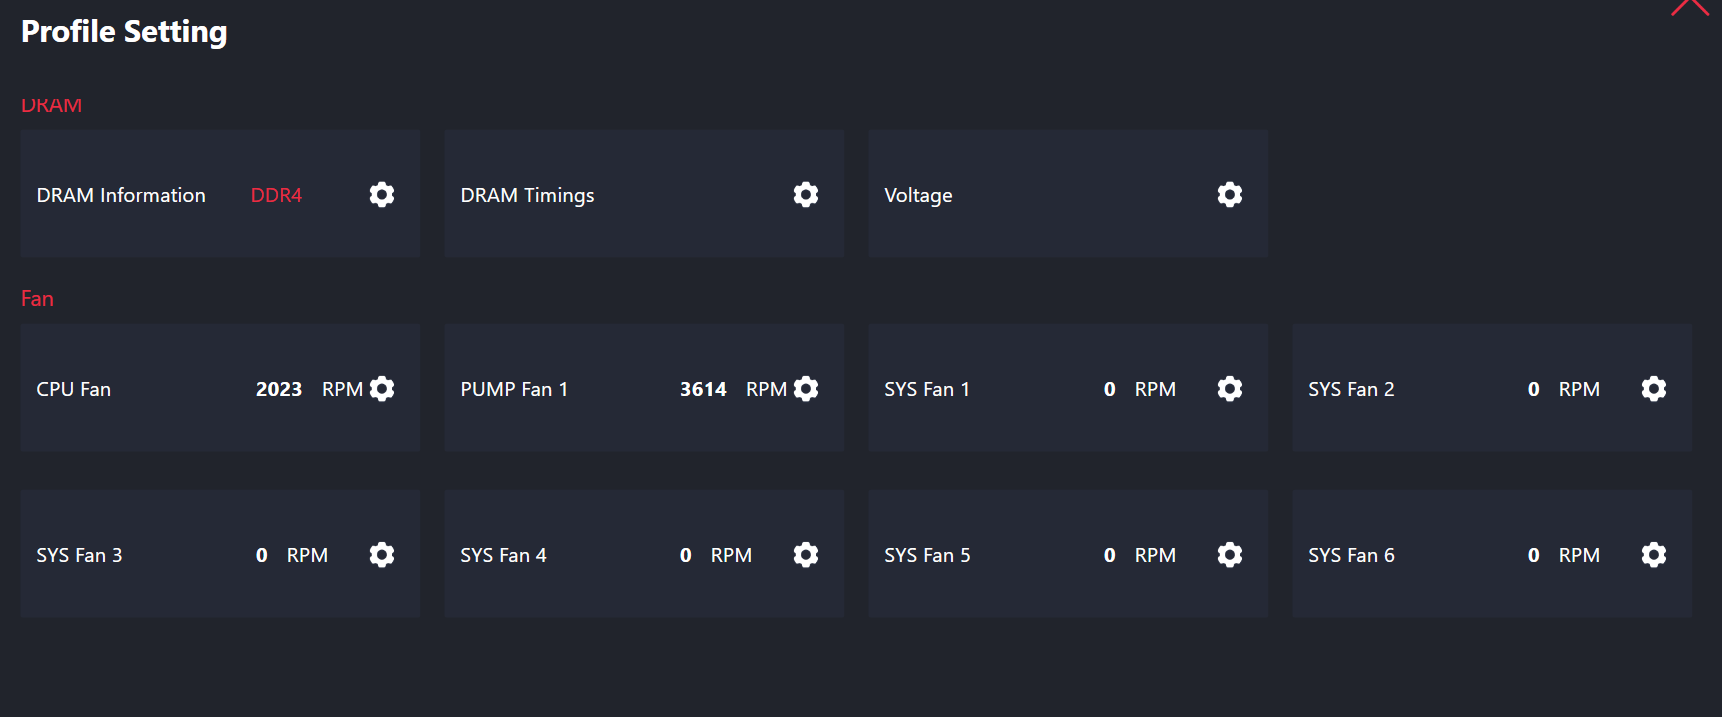The width and height of the screenshot is (1722, 717).
Task: Close the Profile Setting window
Action: [1689, 7]
